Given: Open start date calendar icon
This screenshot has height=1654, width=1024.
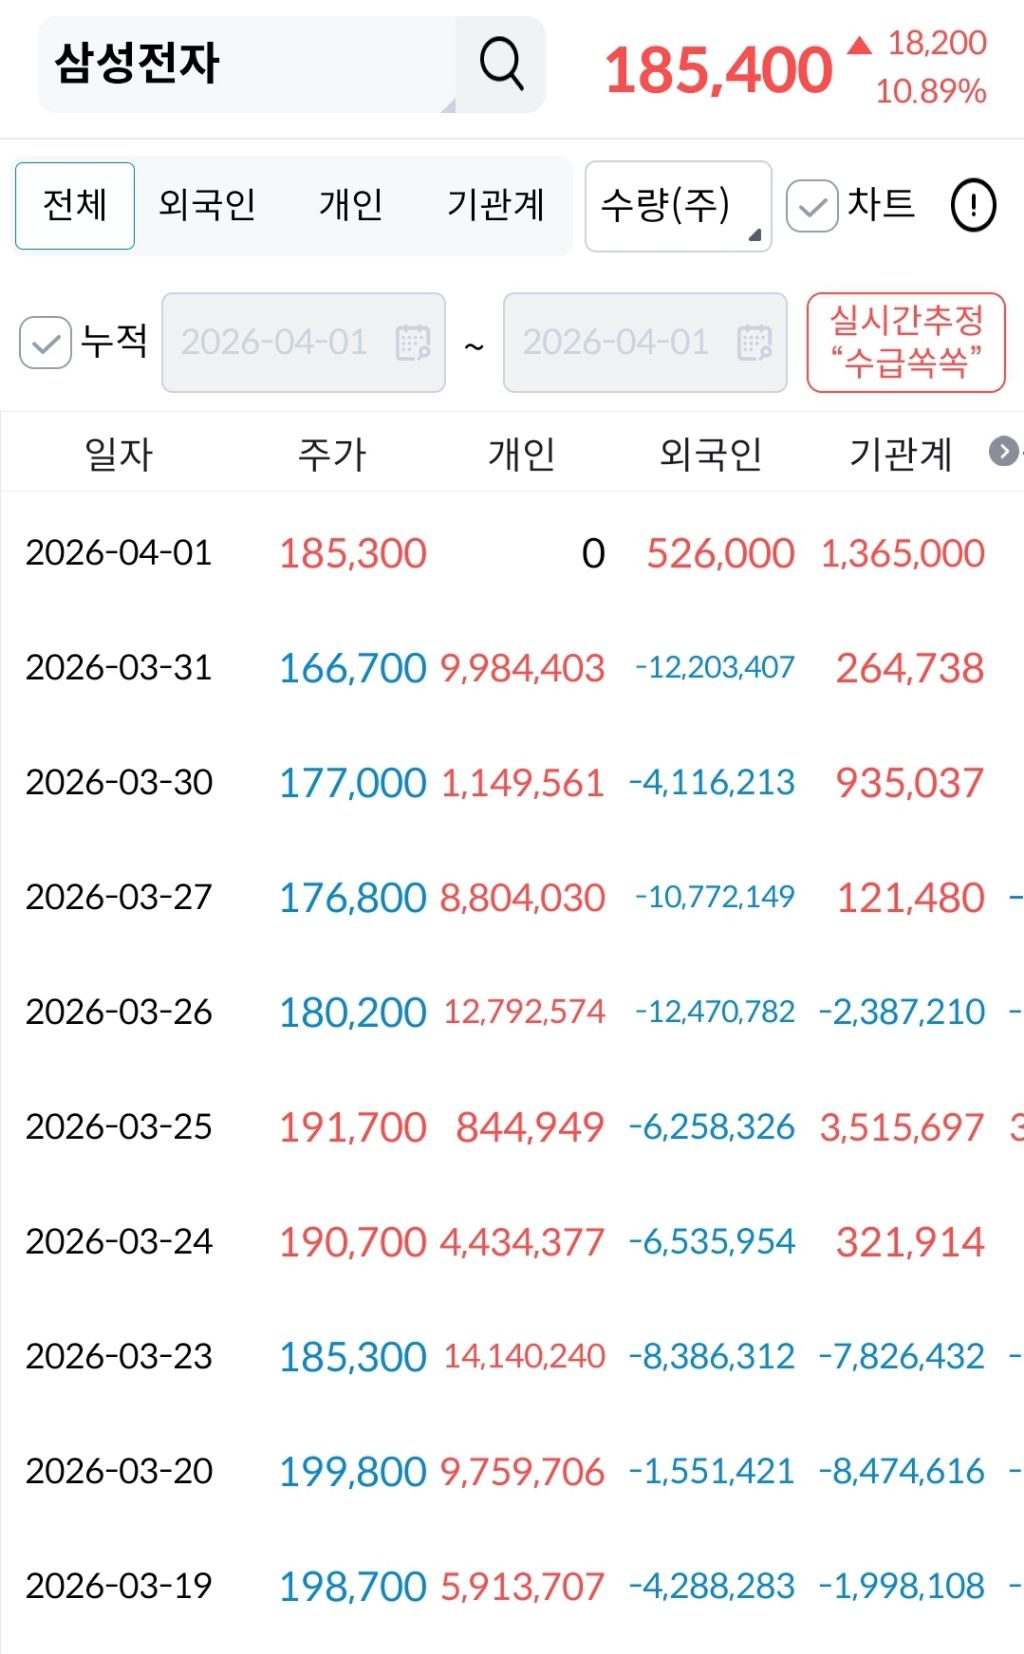Looking at the screenshot, I should point(413,343).
